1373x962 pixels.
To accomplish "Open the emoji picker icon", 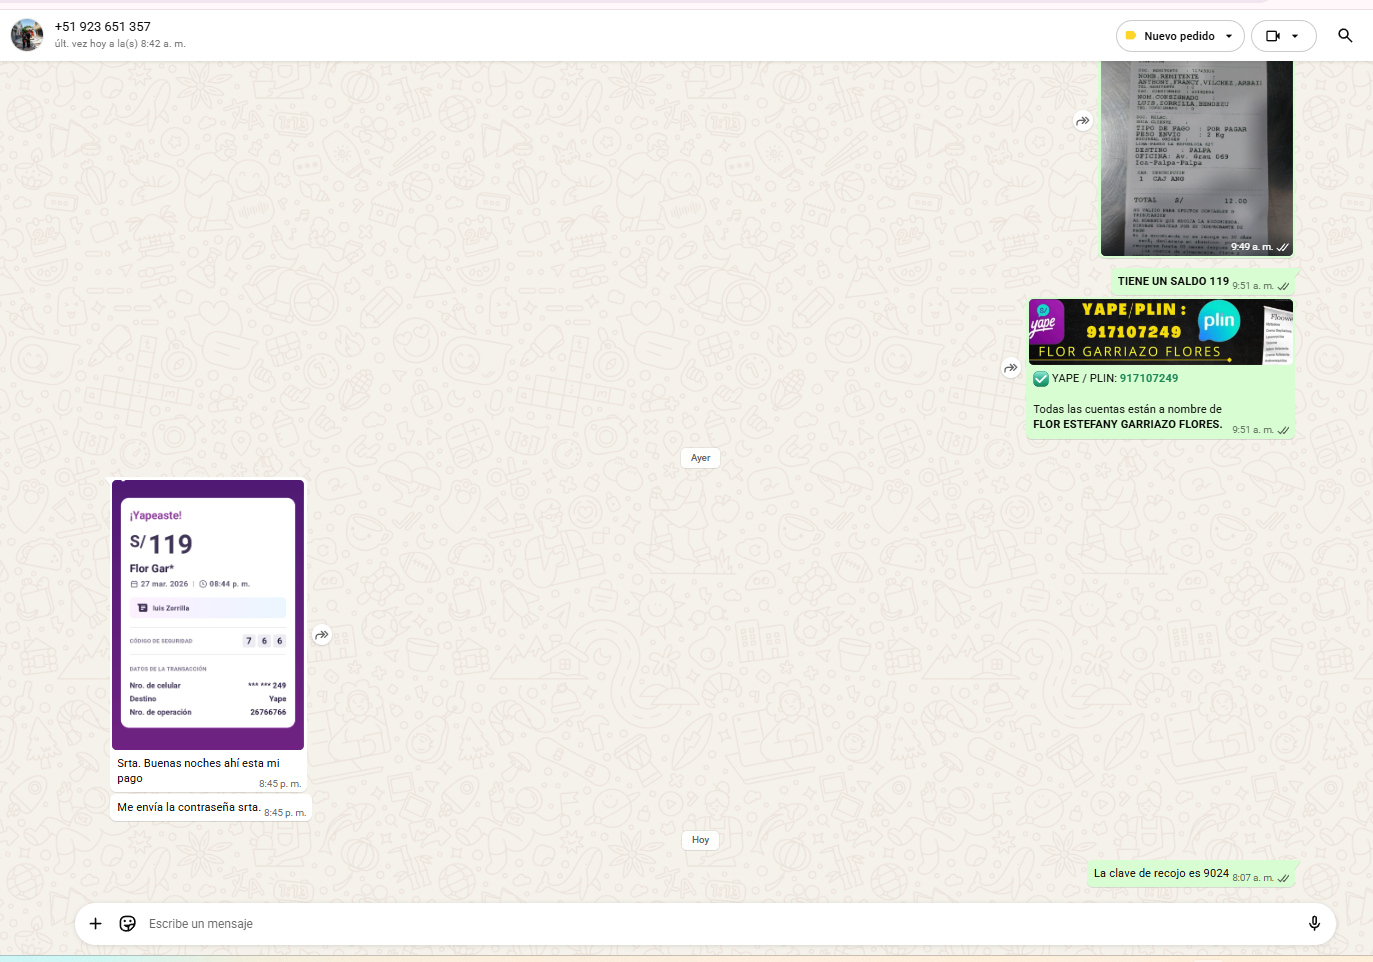I will (128, 923).
